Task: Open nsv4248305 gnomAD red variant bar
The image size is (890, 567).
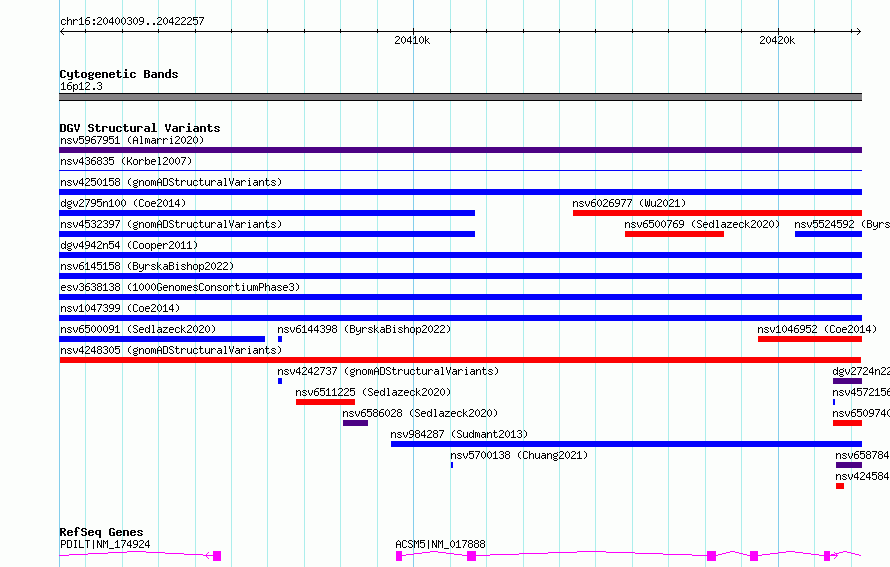Action: (x=460, y=360)
